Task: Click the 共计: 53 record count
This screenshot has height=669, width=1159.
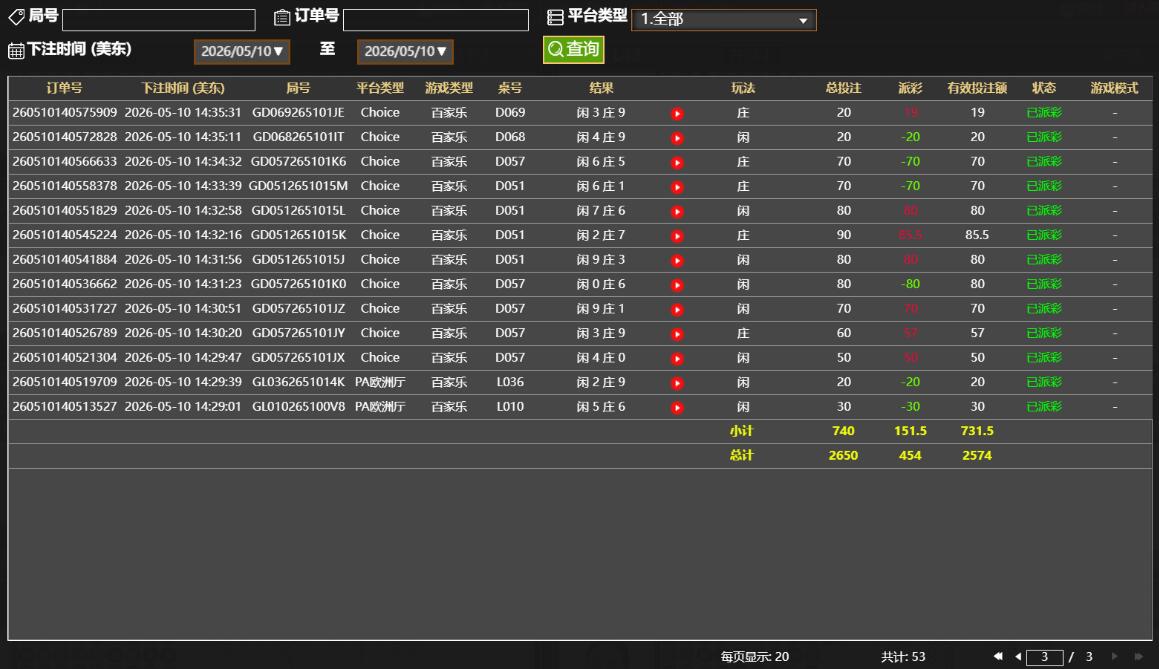Action: 903,656
